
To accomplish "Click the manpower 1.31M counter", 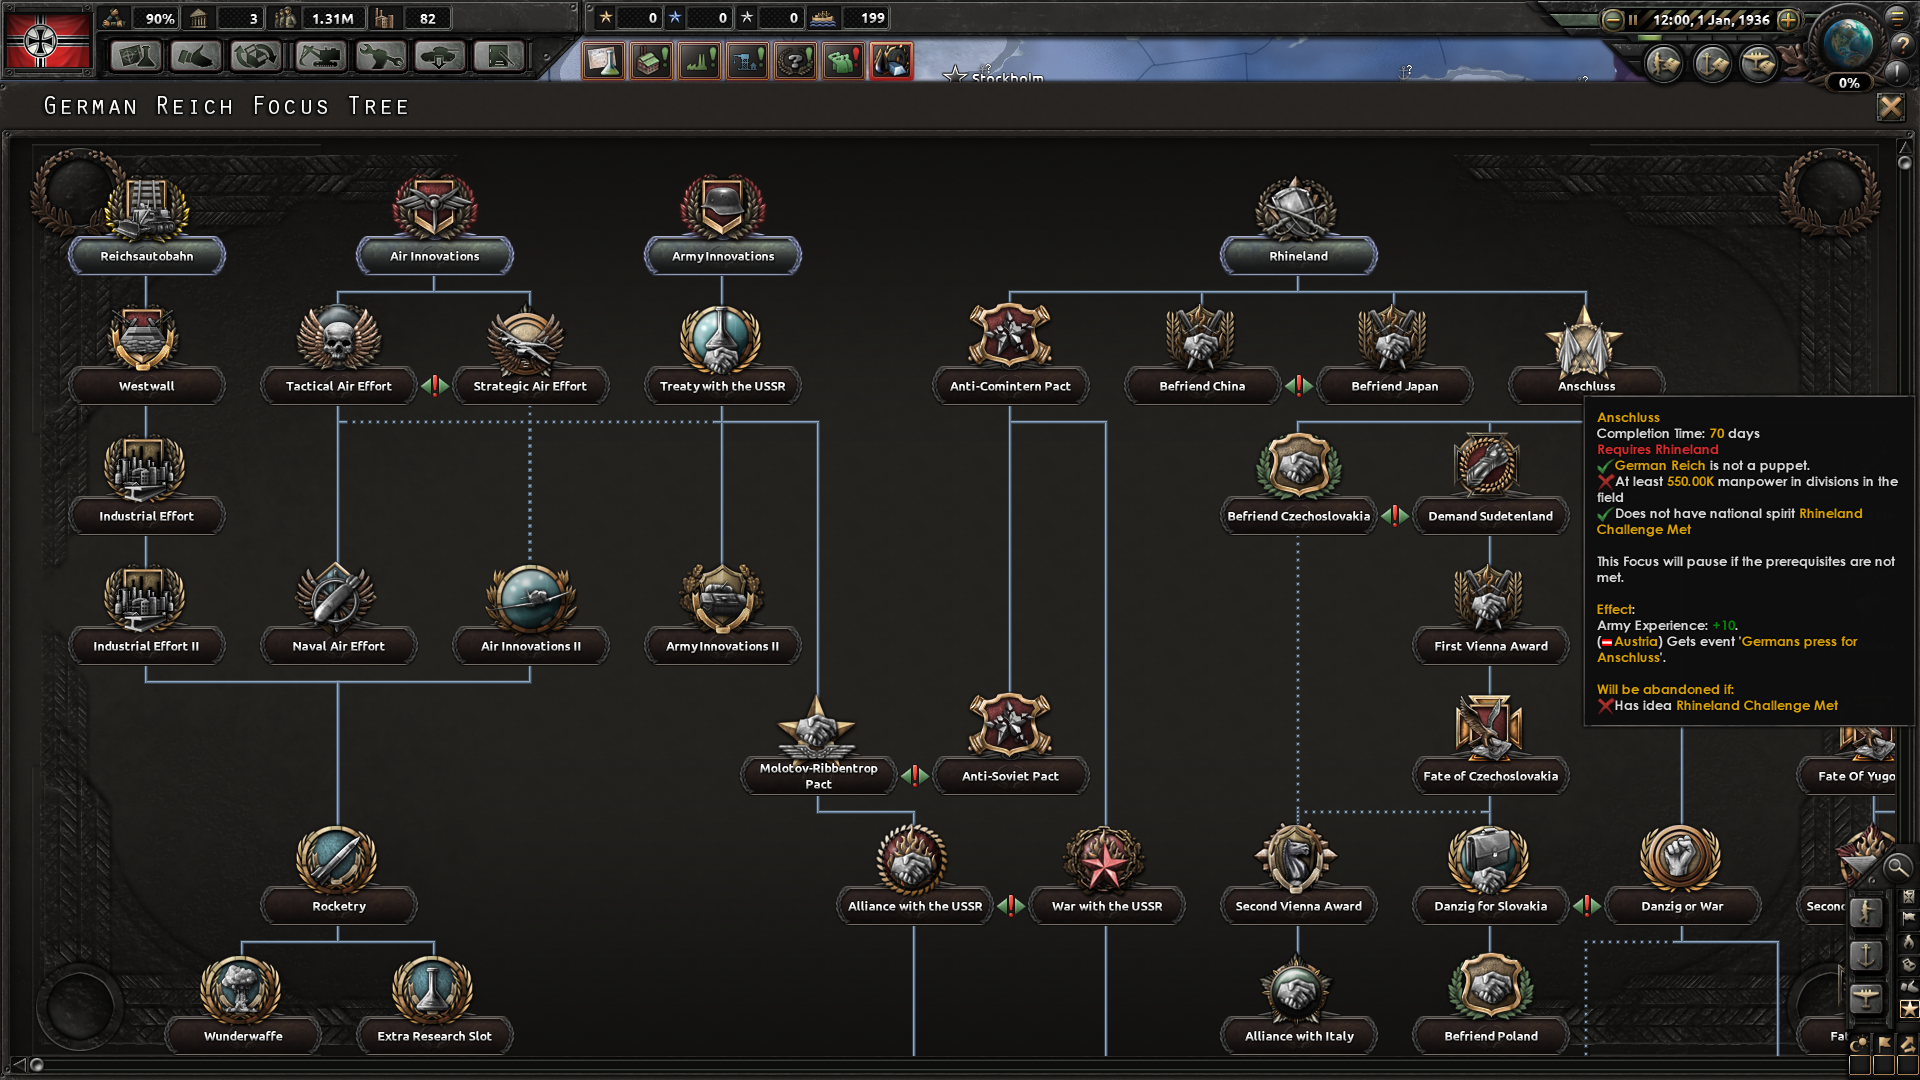I will click(318, 18).
